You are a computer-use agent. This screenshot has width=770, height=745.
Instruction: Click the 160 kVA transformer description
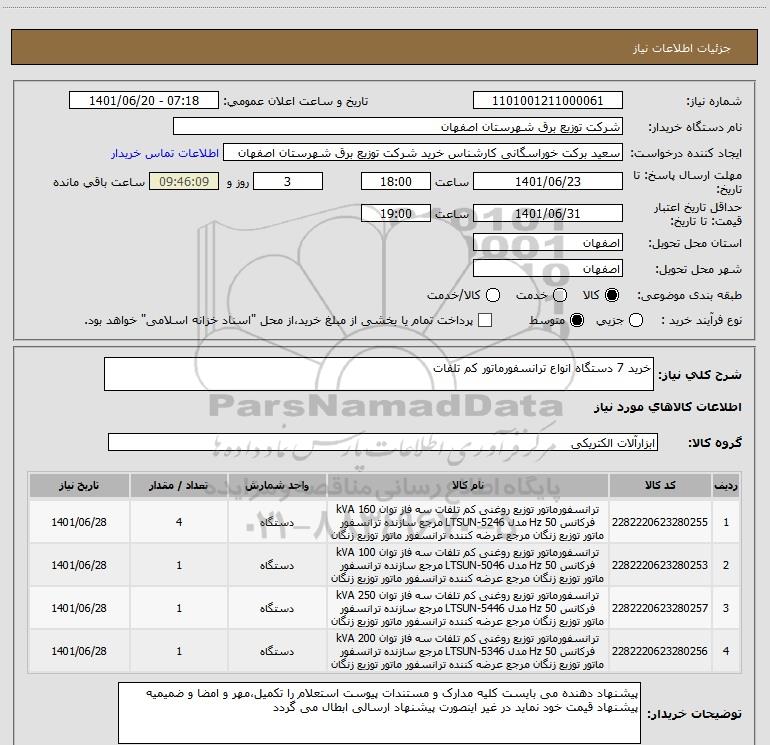(468, 522)
